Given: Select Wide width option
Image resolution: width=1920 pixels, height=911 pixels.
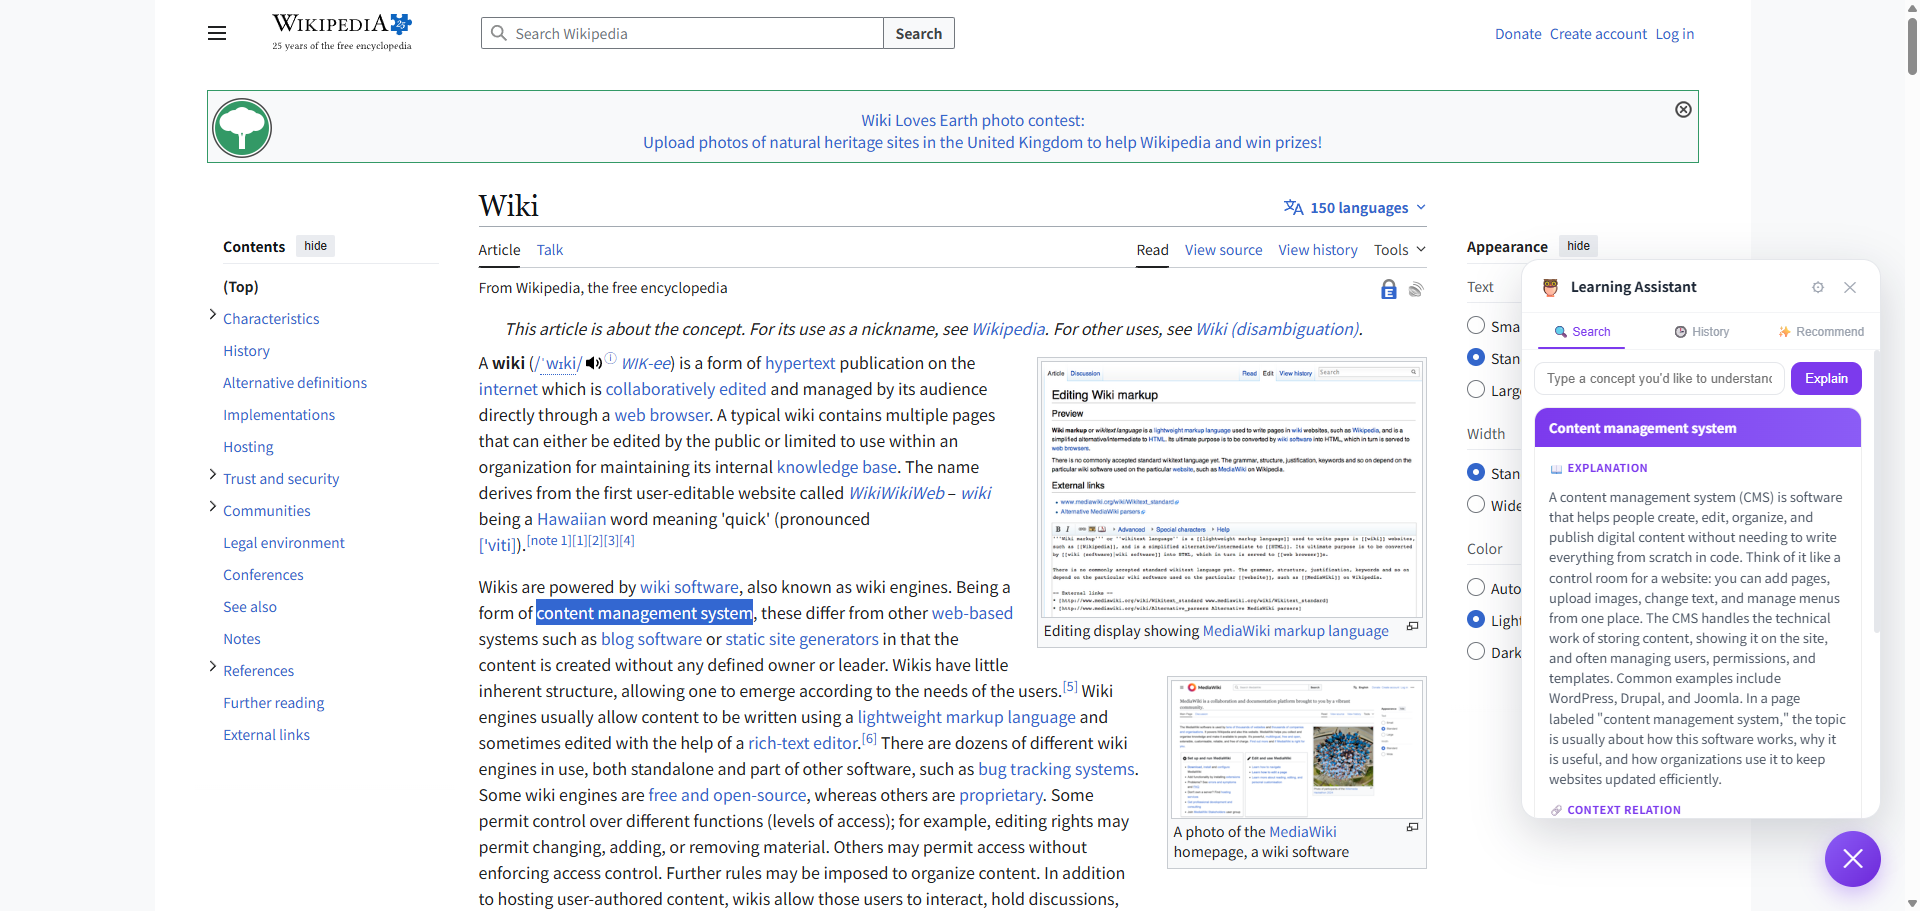Looking at the screenshot, I should coord(1476,504).
